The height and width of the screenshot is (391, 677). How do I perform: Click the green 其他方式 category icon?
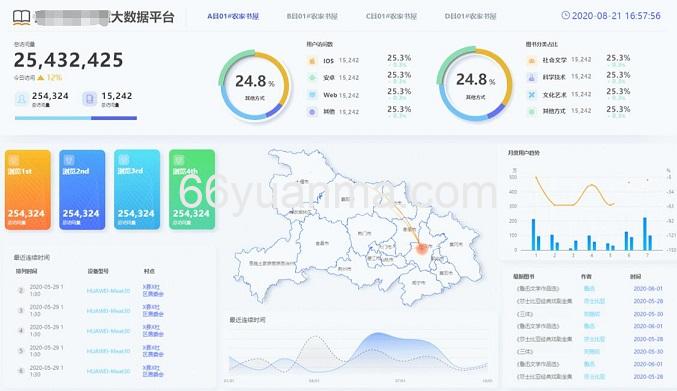tap(531, 111)
